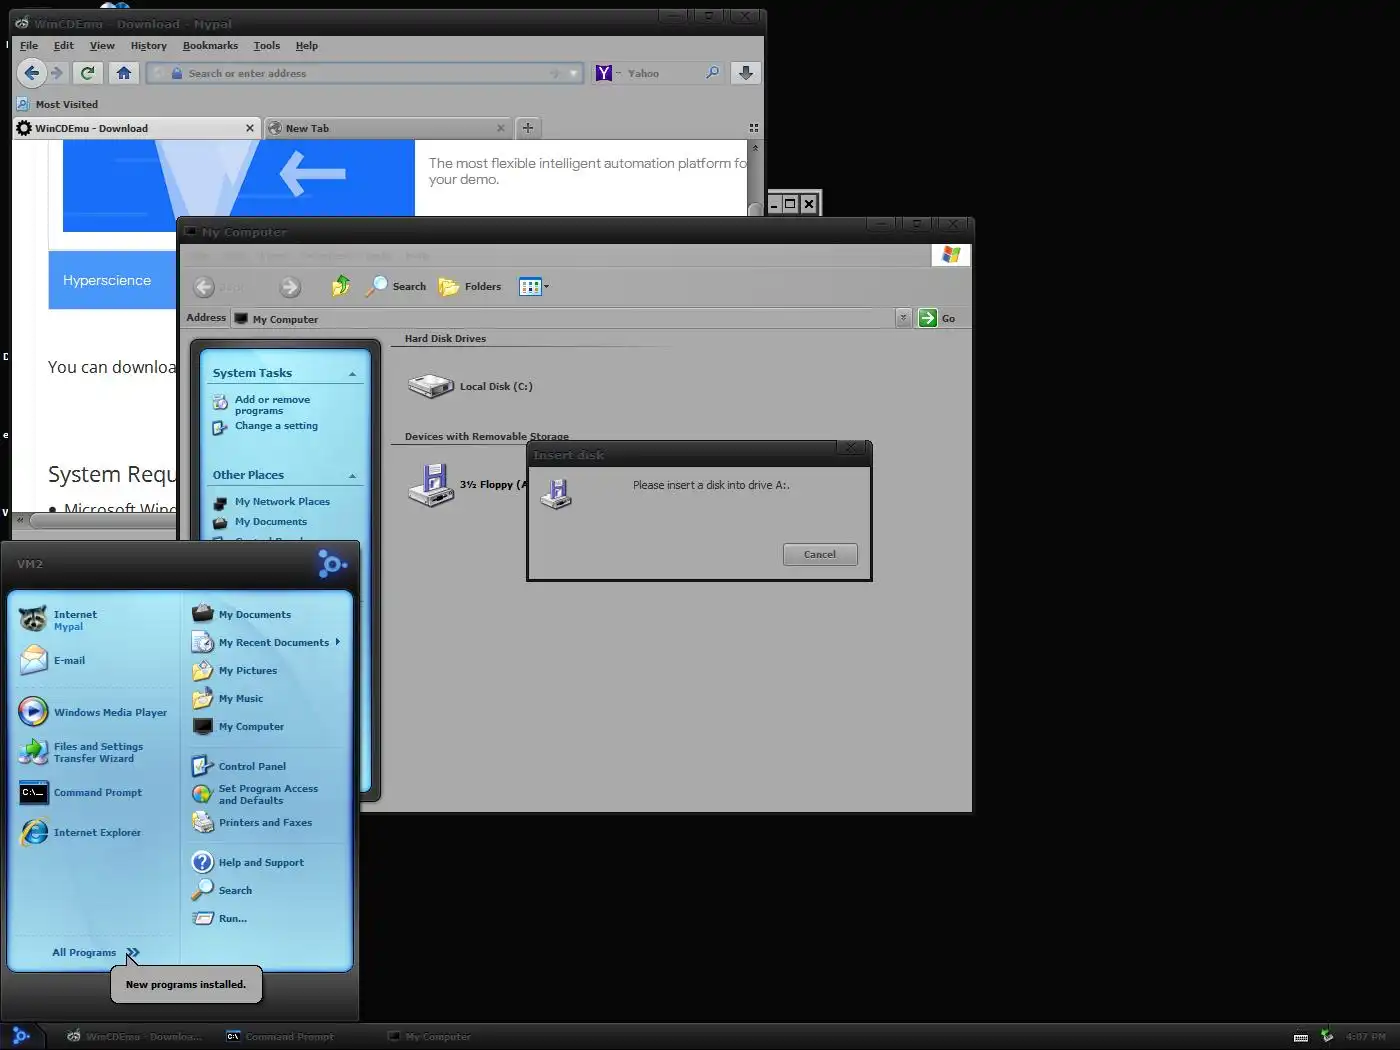Open E-mail from Start menu
This screenshot has height=1050, width=1400.
point(92,660)
